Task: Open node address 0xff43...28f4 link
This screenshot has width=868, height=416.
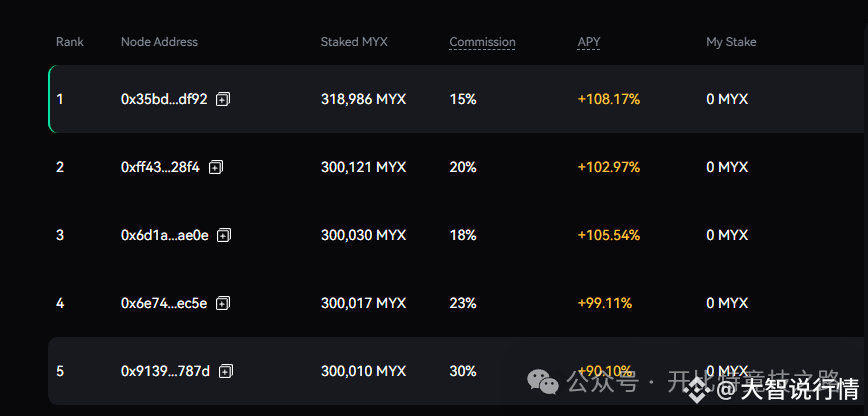Action: (161, 167)
